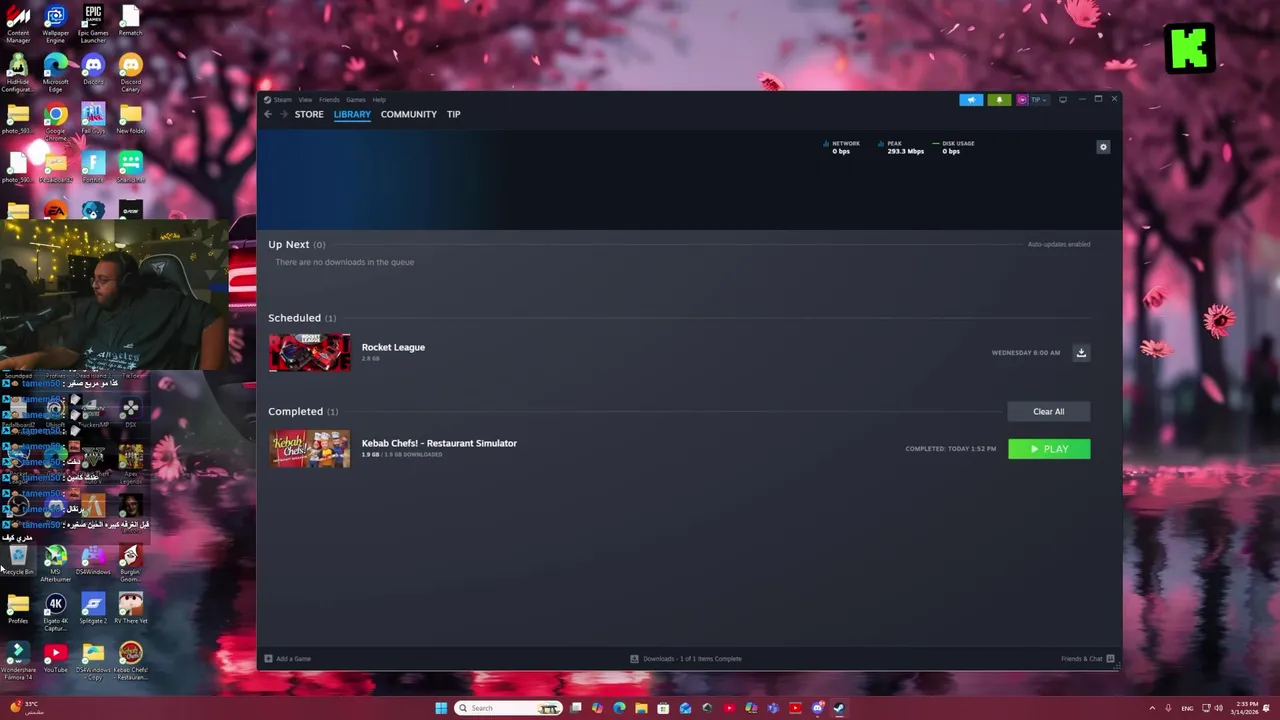Open the Games menu
This screenshot has width=1280, height=720.
click(356, 100)
